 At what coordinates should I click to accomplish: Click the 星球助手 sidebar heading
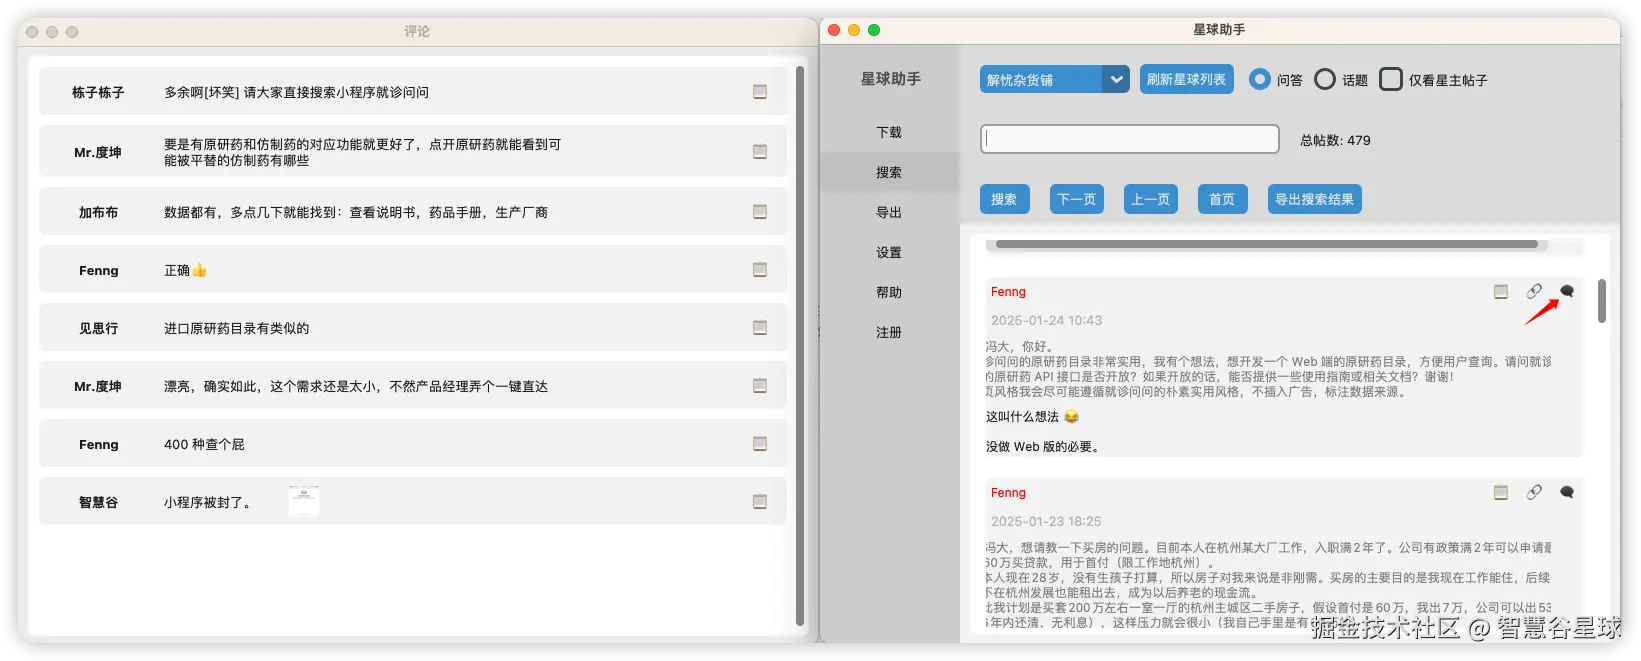[890, 78]
